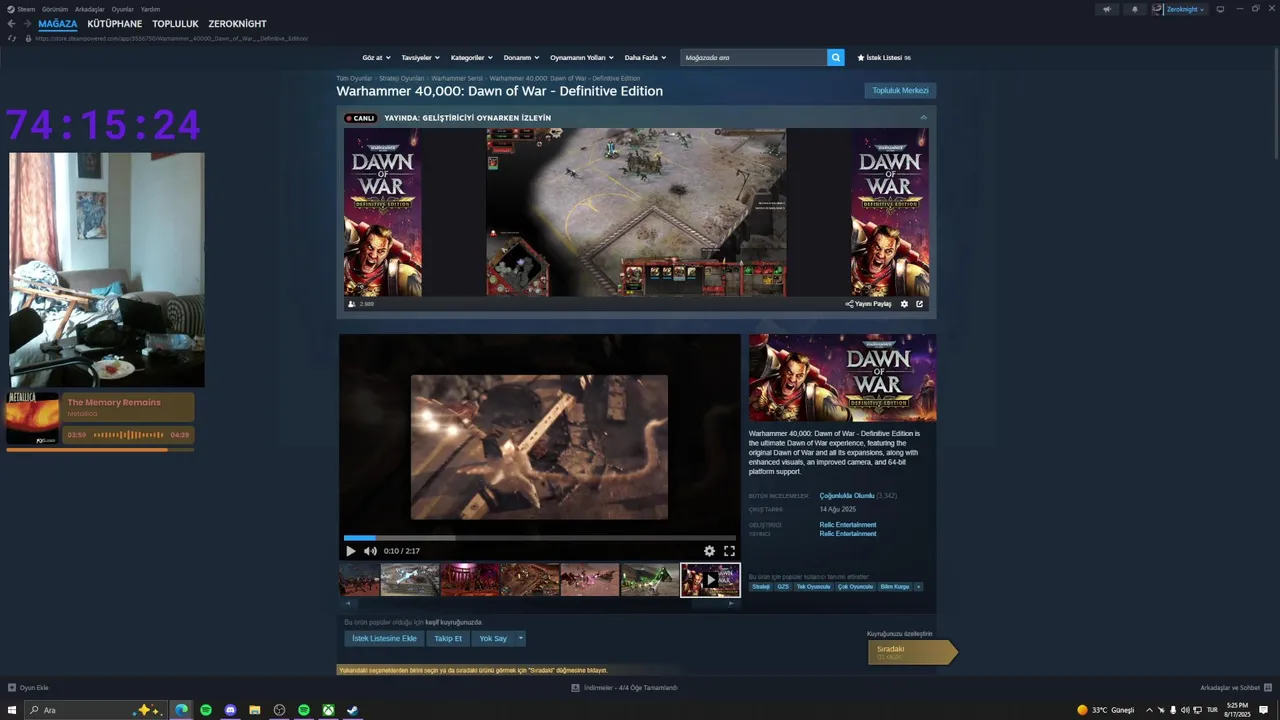
Task: Enter fullscreen for the trailer video
Action: point(729,551)
